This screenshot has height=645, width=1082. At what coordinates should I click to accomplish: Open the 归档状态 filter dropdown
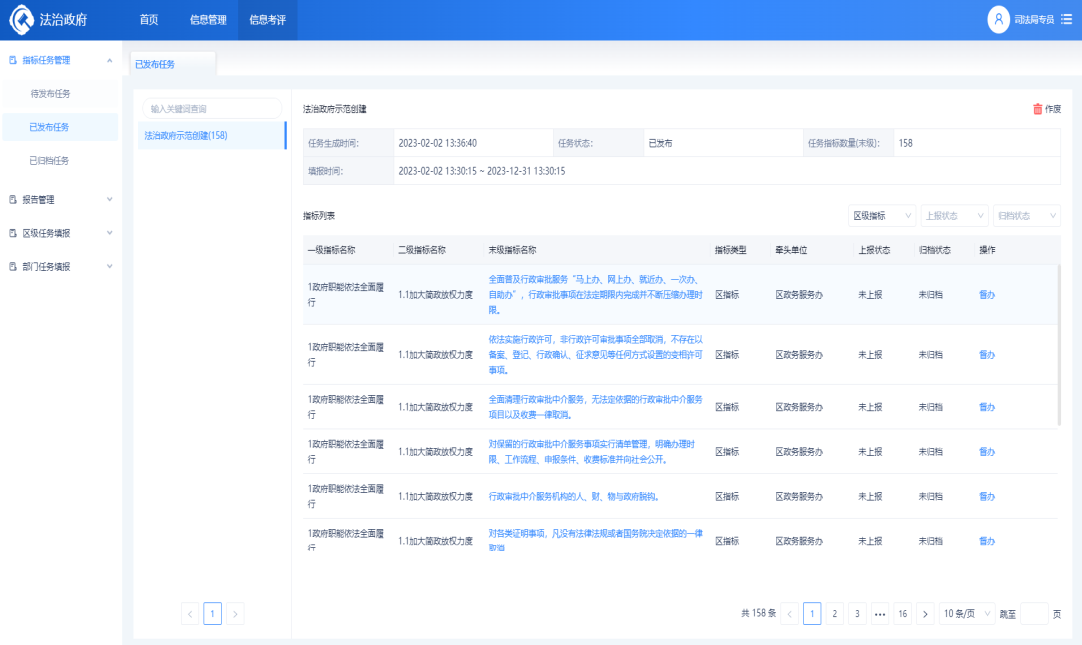click(x=1026, y=216)
